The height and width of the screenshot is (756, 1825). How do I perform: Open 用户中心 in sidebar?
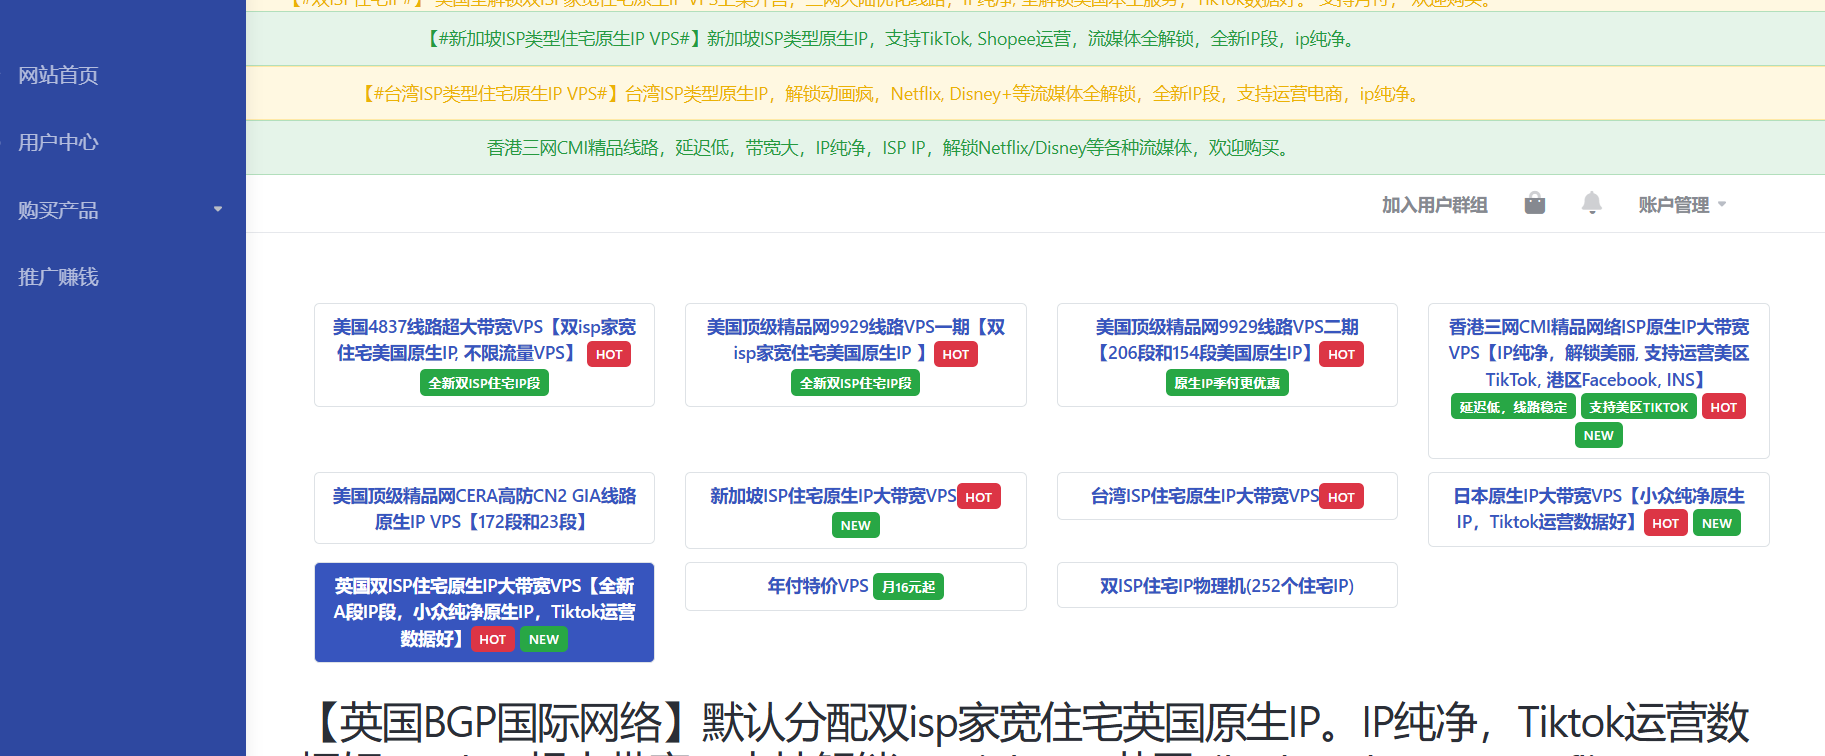click(58, 142)
